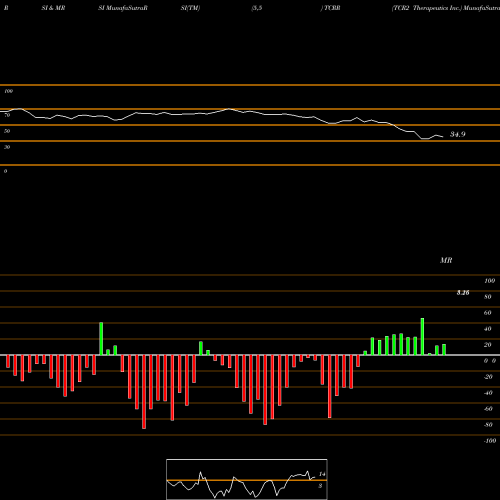The width and height of the screenshot is (500, 500).
Task: Click the SI(TM) header text
Action: click(x=190, y=8)
